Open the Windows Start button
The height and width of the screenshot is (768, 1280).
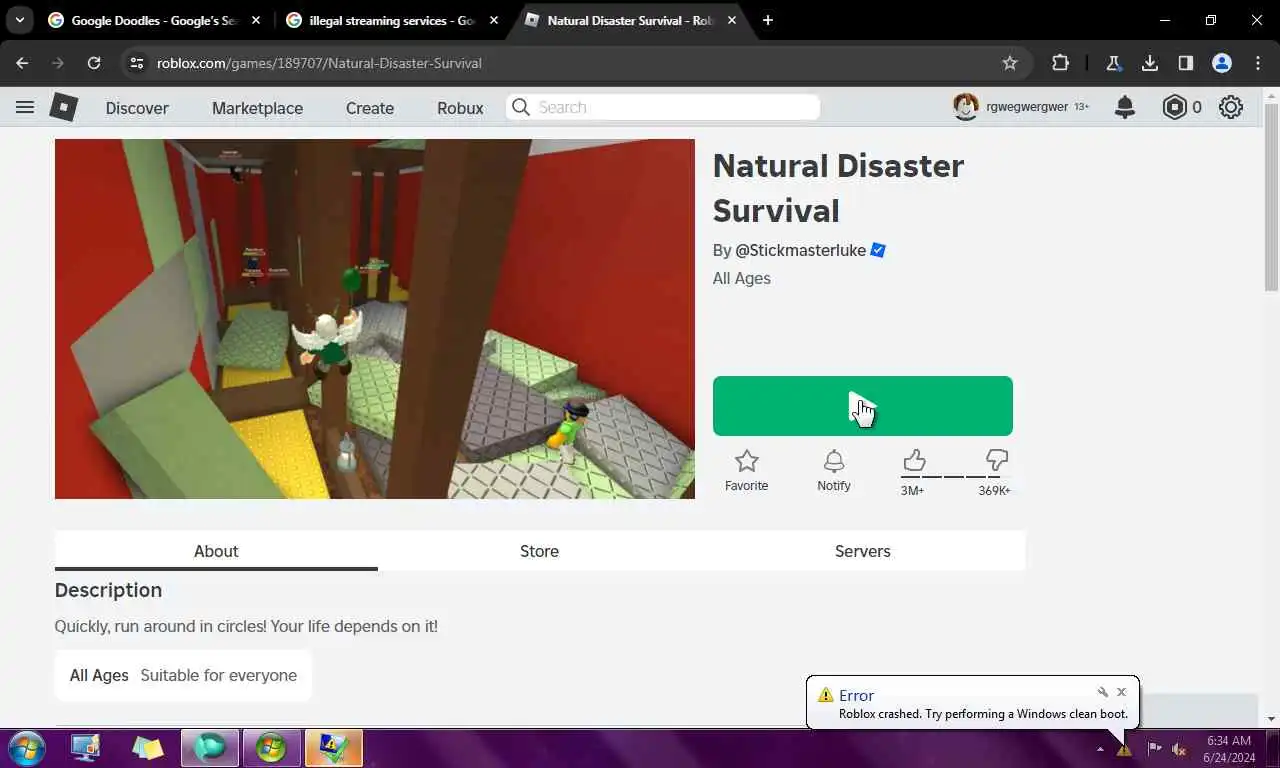[26, 748]
